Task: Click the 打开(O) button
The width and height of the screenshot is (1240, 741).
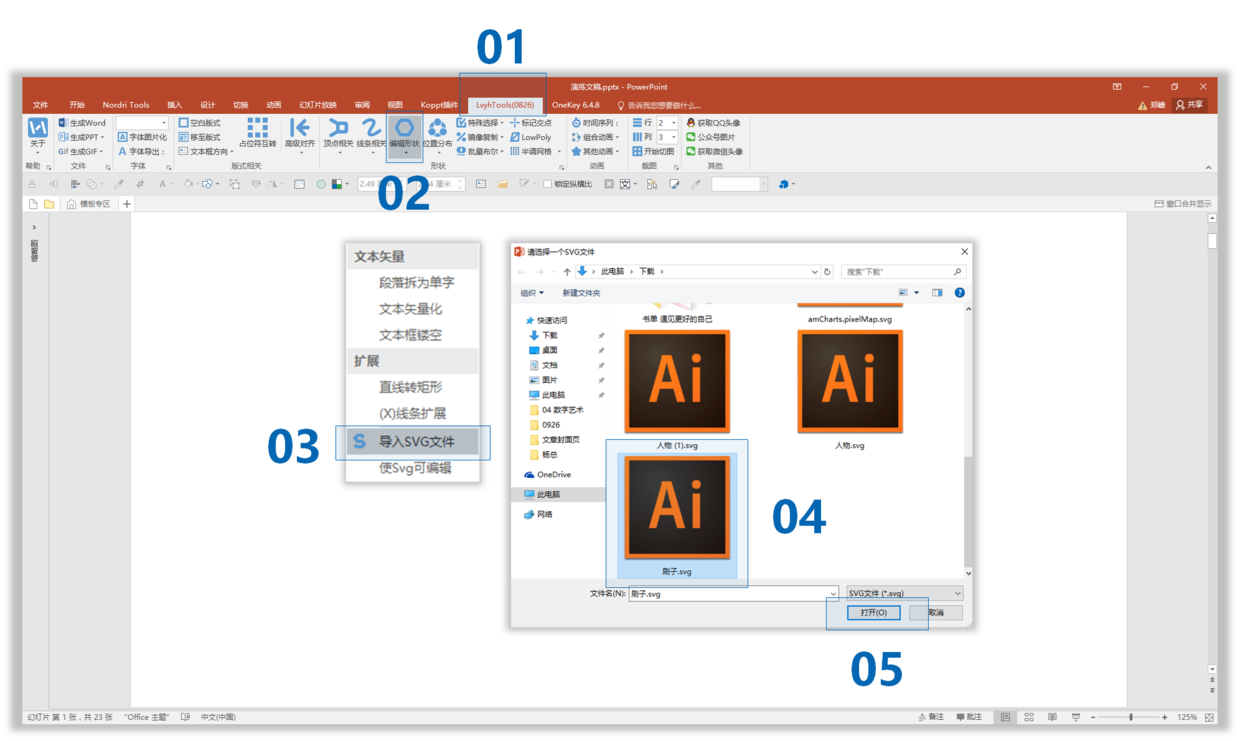Action: (873, 612)
